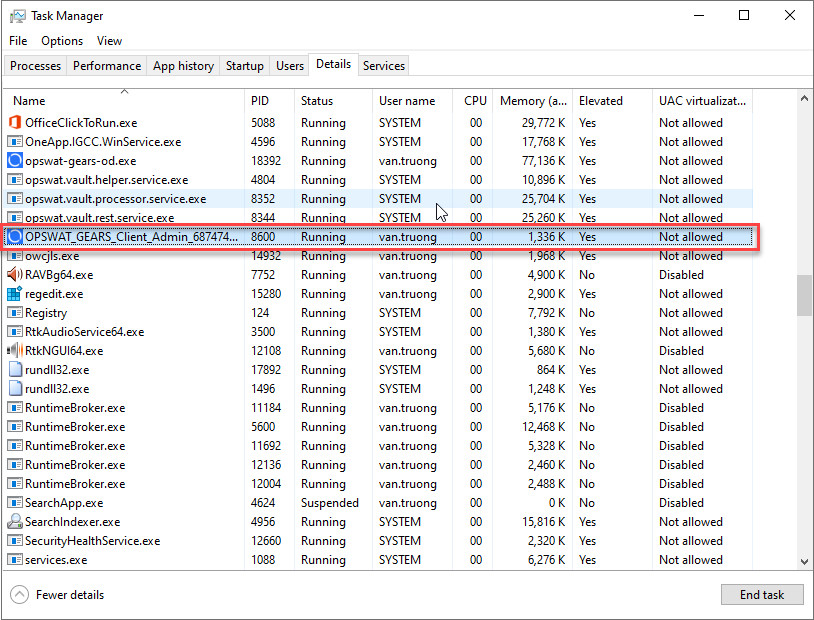Click the RuntimeBroker.exe icon with PID 5600
The width and height of the screenshot is (814, 620).
15,427
